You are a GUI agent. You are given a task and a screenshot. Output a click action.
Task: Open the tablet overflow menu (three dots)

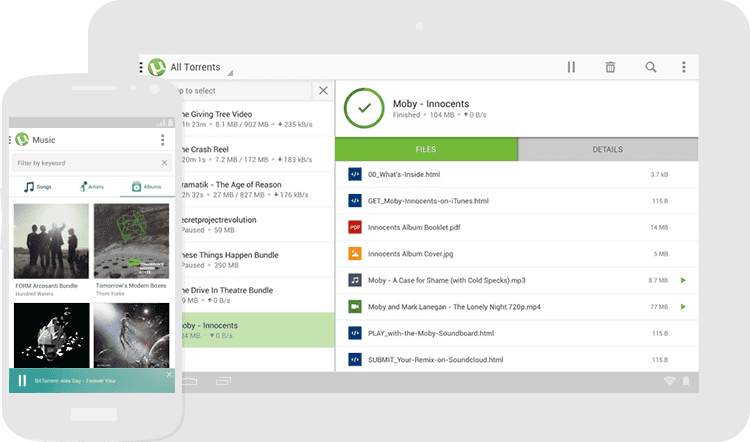pyautogui.click(x=684, y=67)
